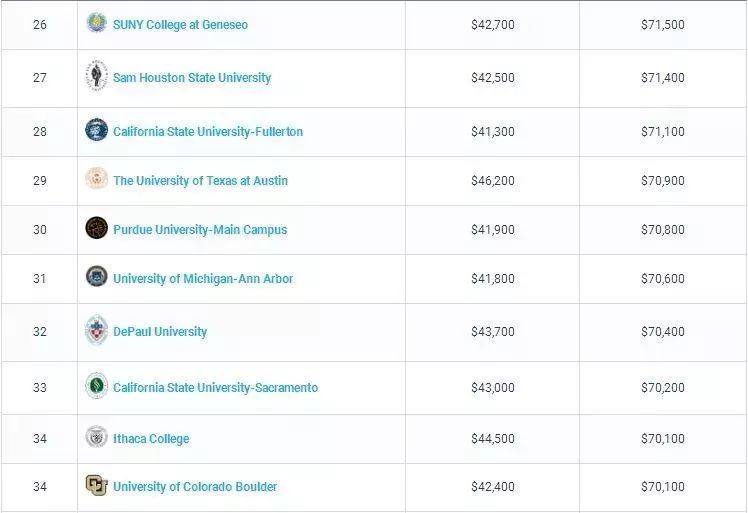The image size is (748, 513).
Task: Open the Sam Houston State University link
Action: (x=192, y=77)
